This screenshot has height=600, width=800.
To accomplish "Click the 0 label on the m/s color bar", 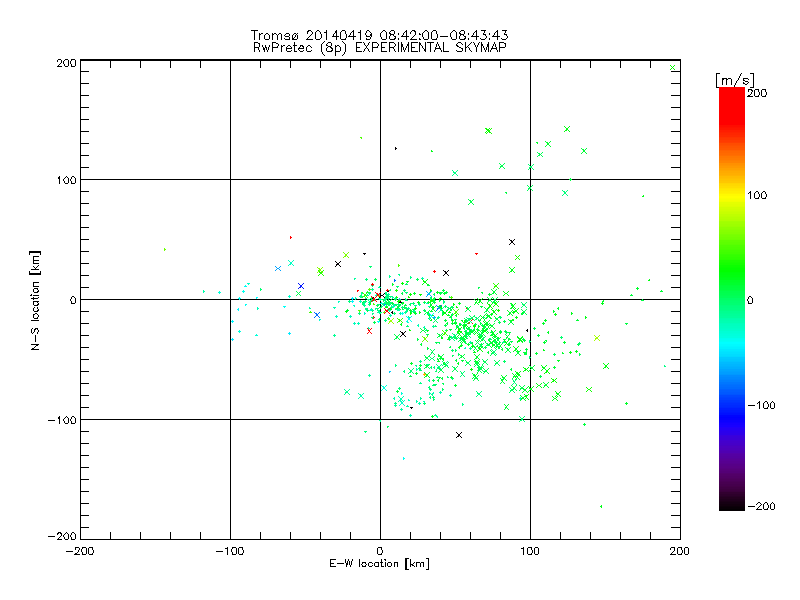I will (750, 300).
